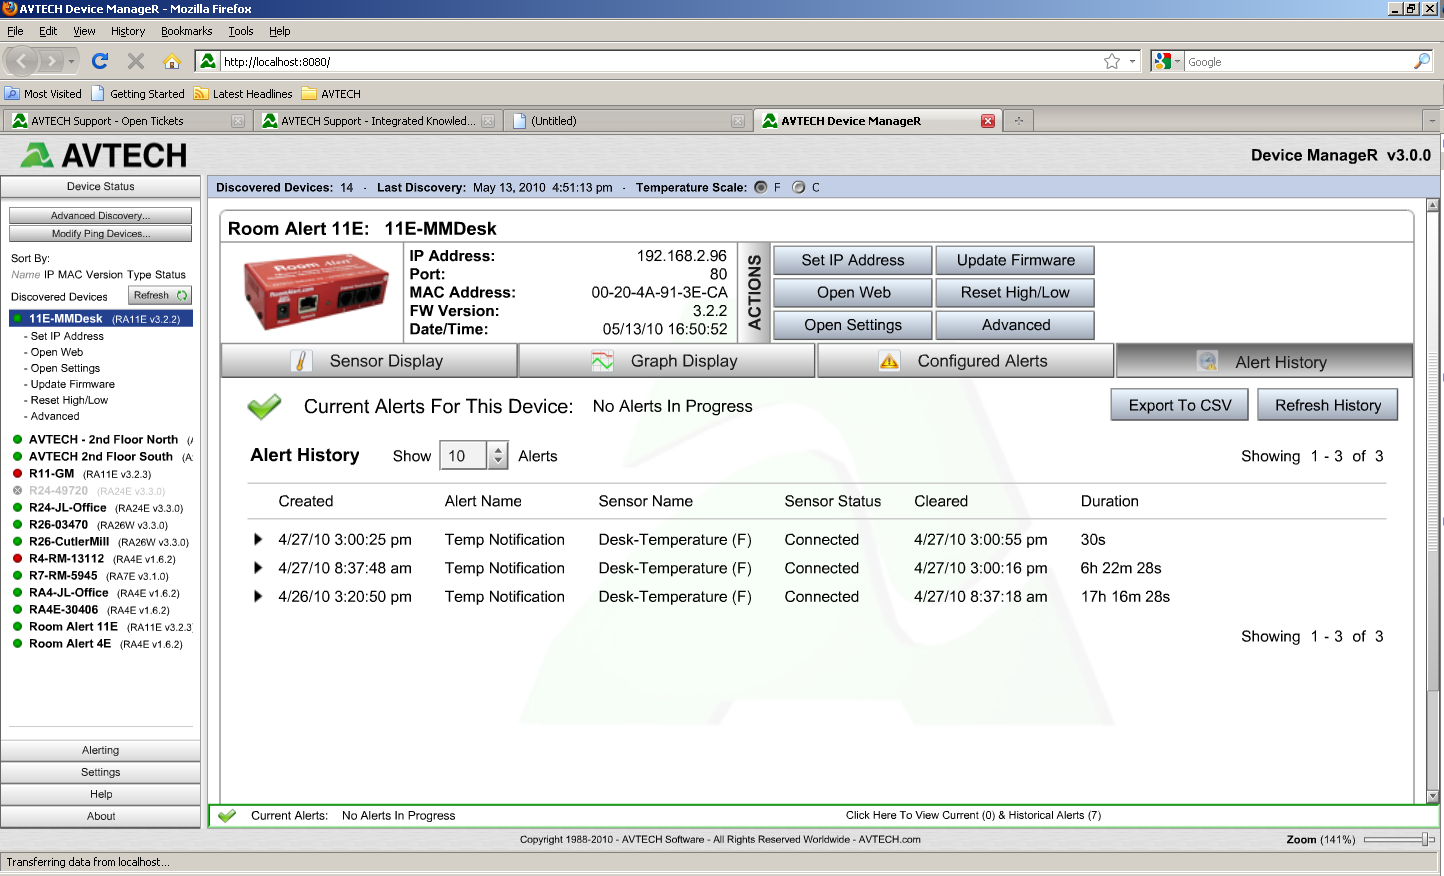Select Fahrenheit temperature scale radio
Screen dimensions: 1444x876
pyautogui.click(x=761, y=187)
